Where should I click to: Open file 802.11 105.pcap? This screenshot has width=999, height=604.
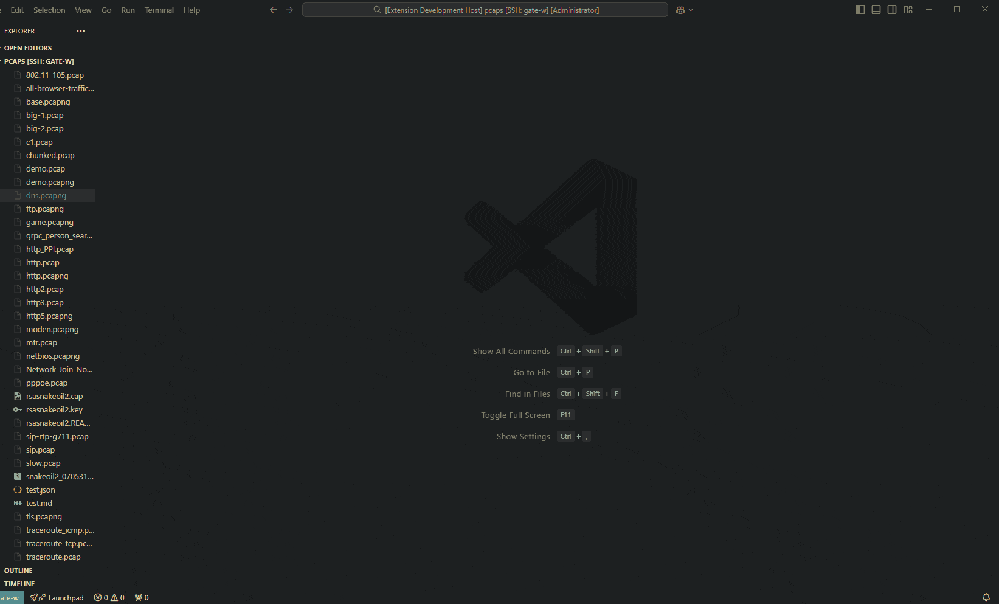pyautogui.click(x=55, y=75)
